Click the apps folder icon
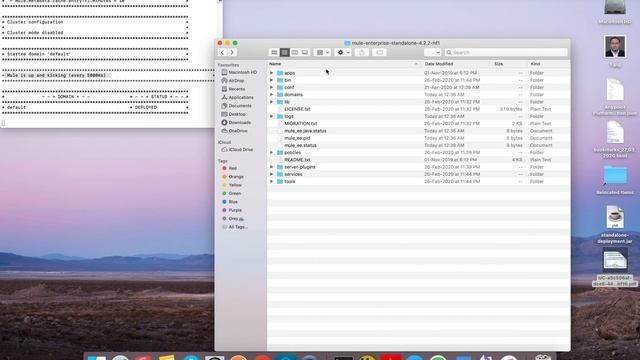 280,73
